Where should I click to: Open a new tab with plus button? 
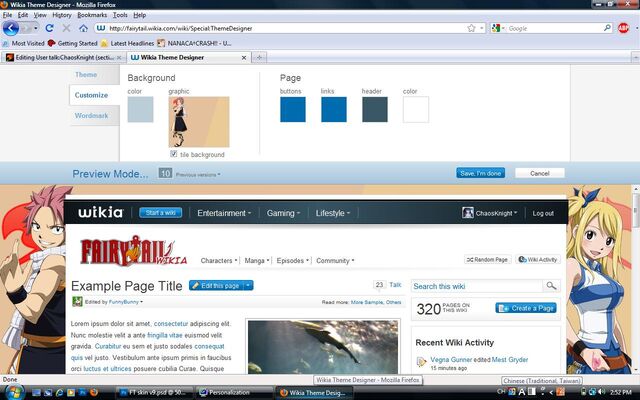259,58
